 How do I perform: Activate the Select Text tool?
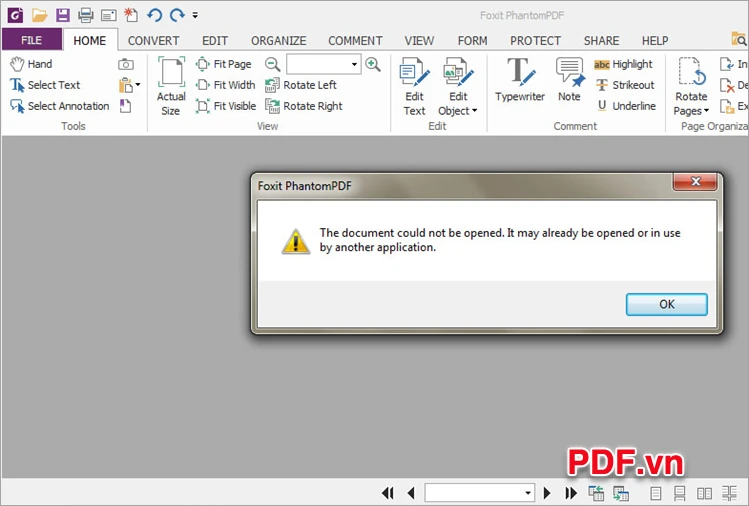(x=45, y=85)
